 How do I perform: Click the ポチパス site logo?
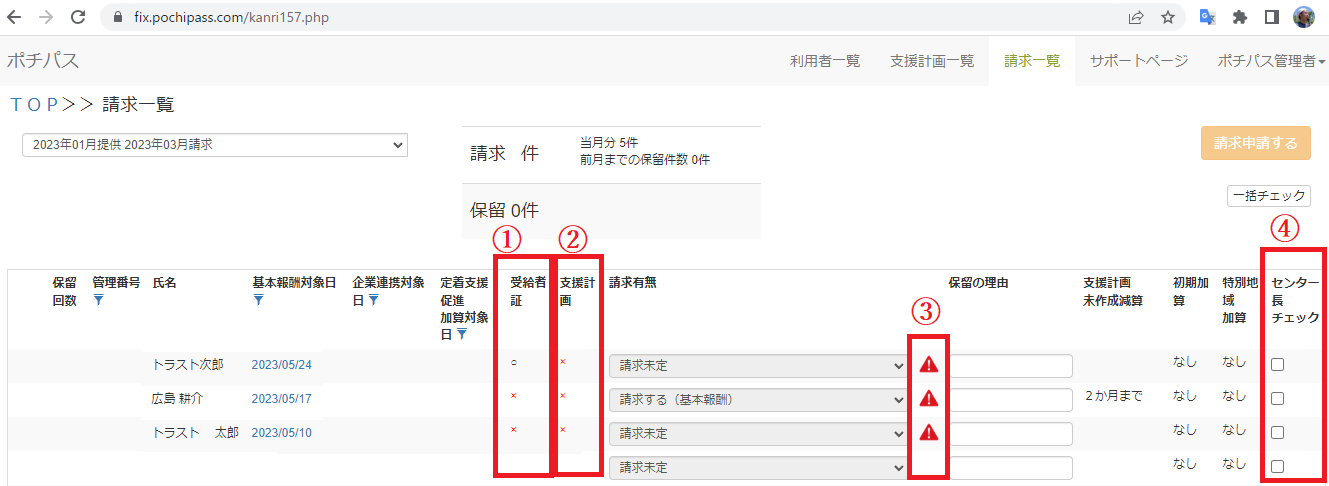(43, 61)
